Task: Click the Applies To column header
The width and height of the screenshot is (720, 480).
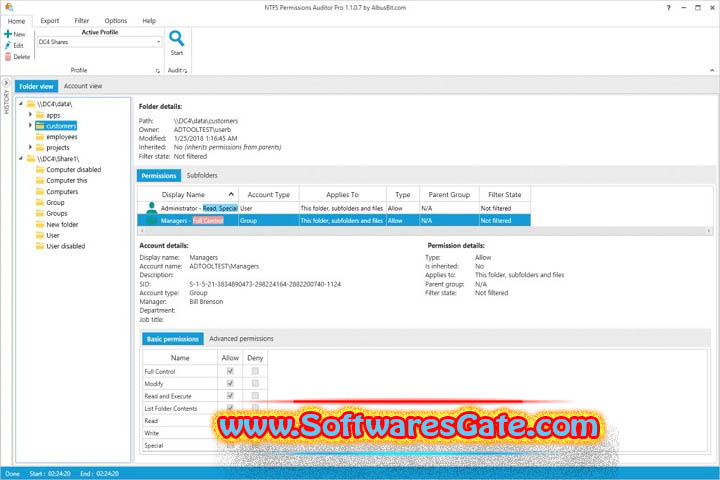Action: [343, 195]
